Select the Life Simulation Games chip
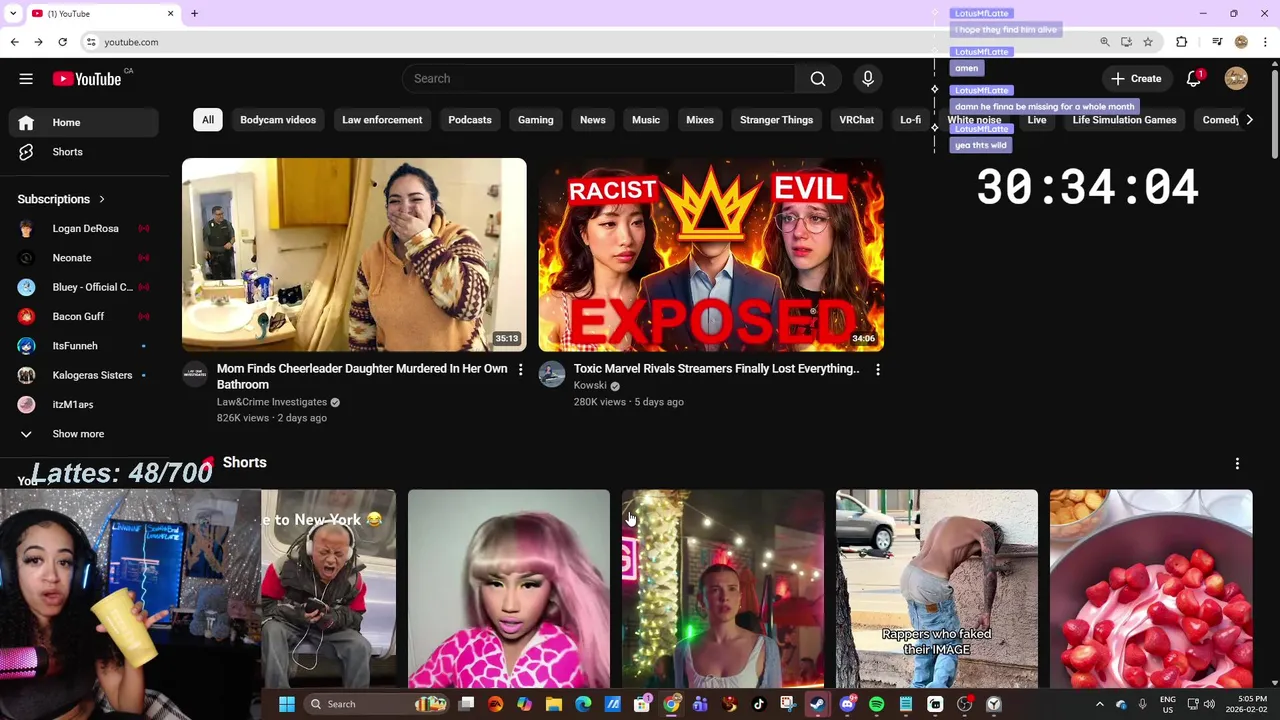Screen dimensions: 1280x720 pyautogui.click(x=1124, y=120)
